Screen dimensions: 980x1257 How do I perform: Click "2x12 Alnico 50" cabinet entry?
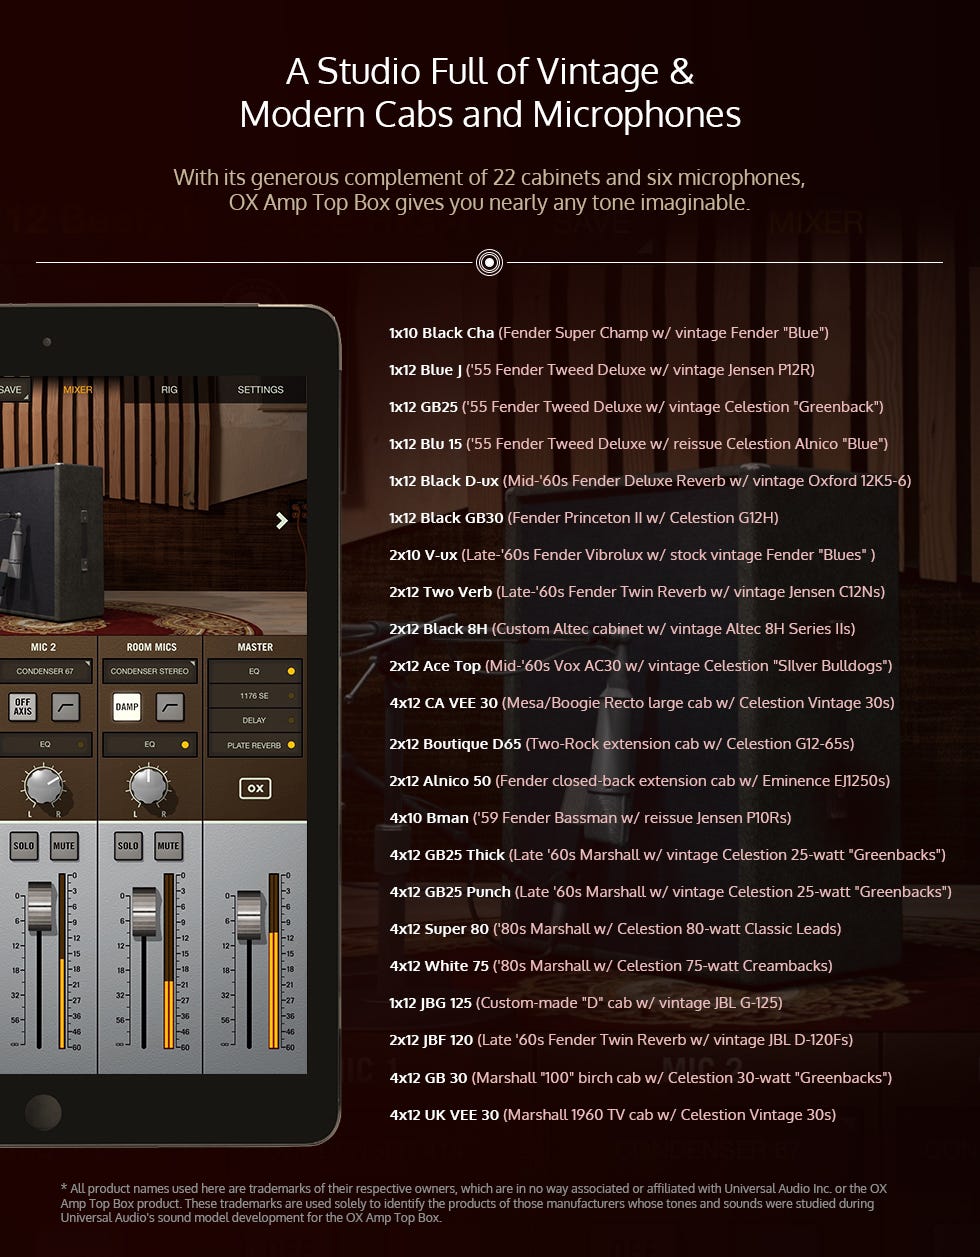[640, 781]
